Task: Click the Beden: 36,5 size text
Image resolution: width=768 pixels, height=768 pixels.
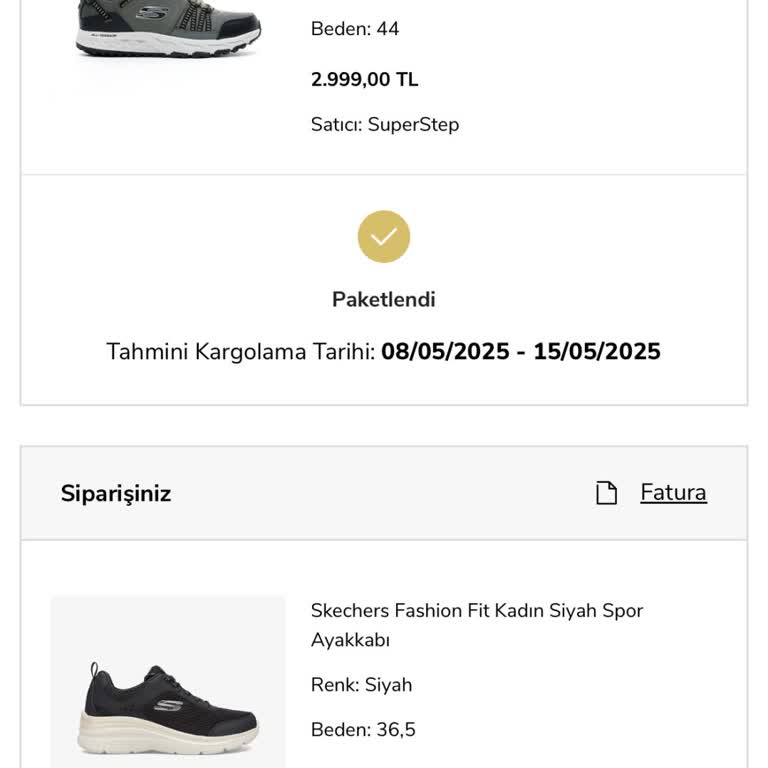Action: click(363, 730)
